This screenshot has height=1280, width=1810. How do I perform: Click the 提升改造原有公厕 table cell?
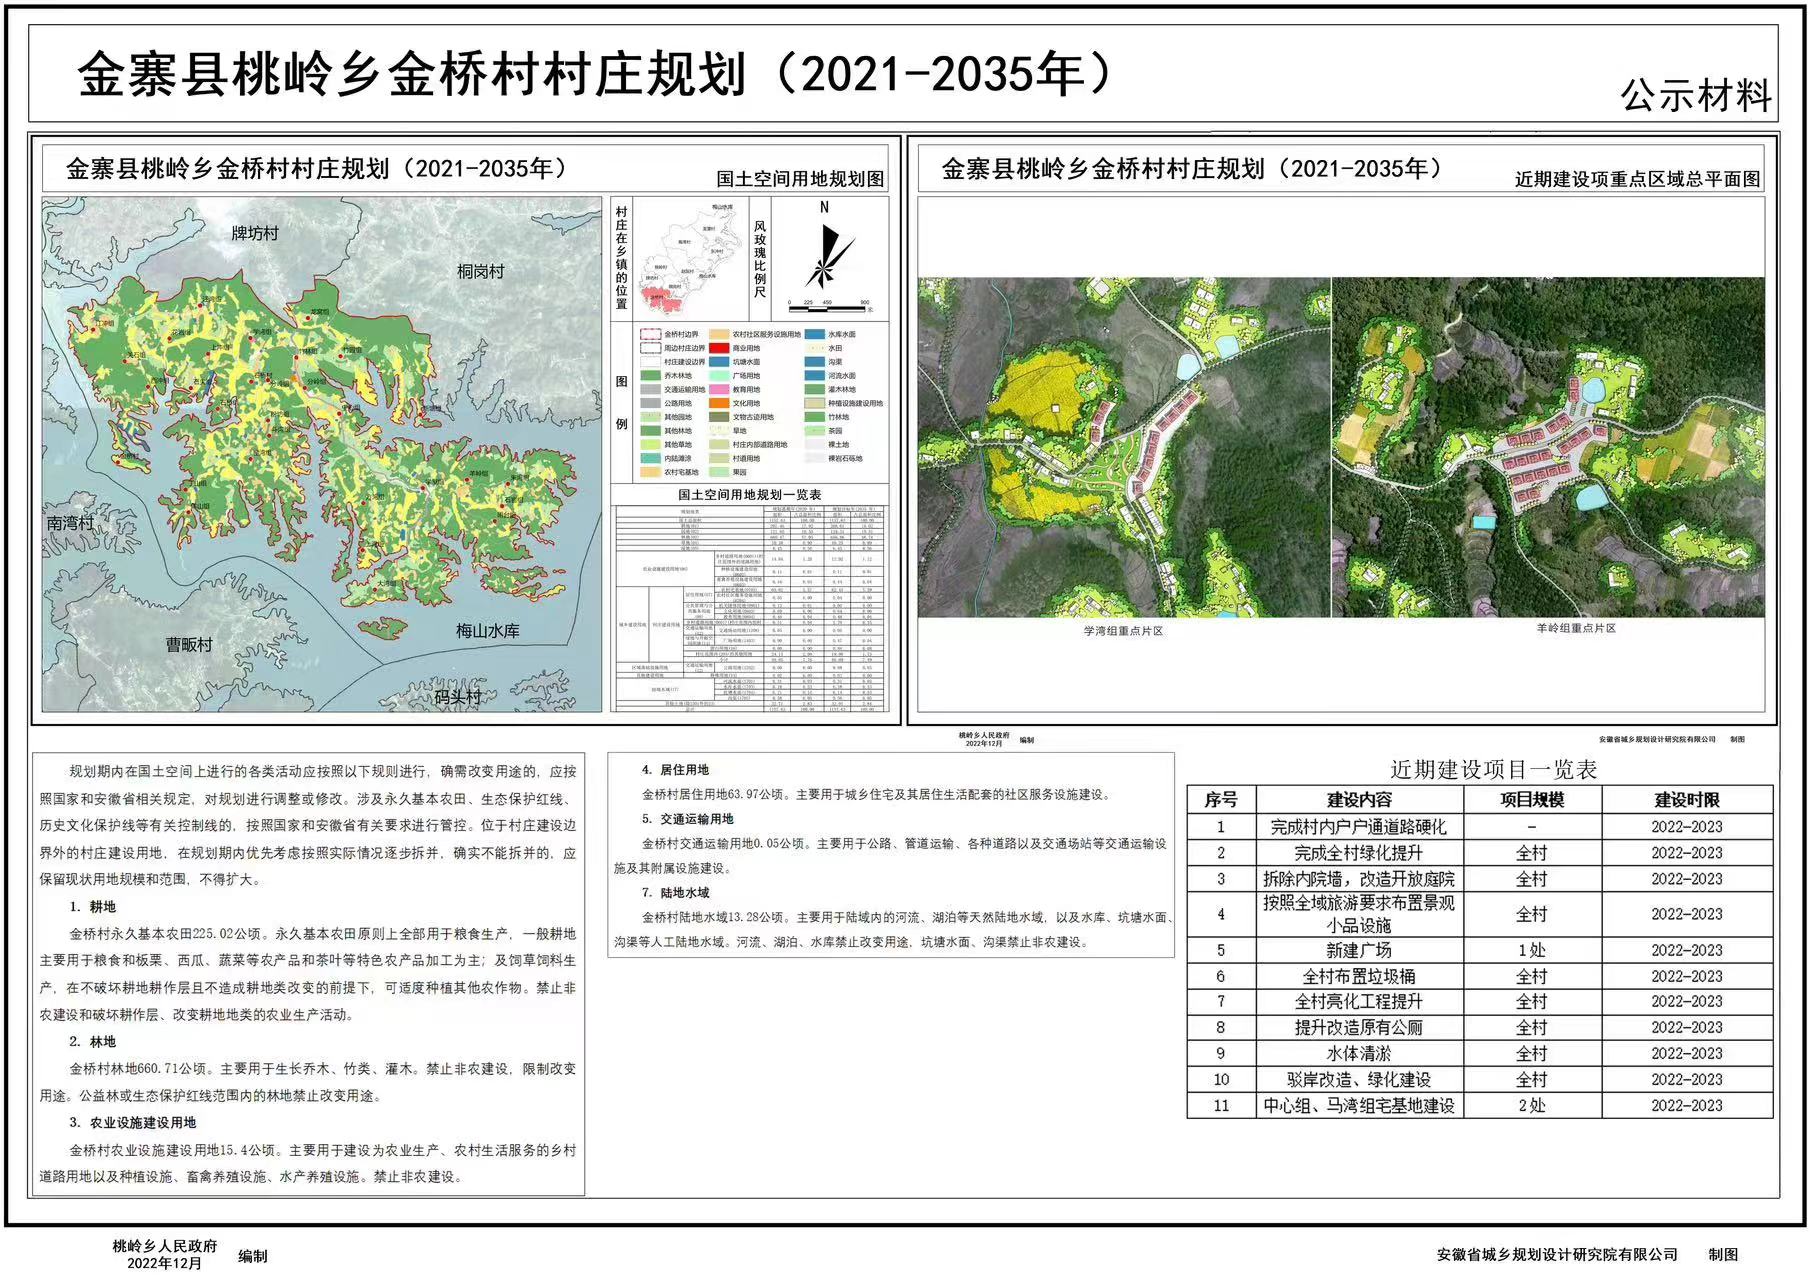[x=1359, y=1027]
